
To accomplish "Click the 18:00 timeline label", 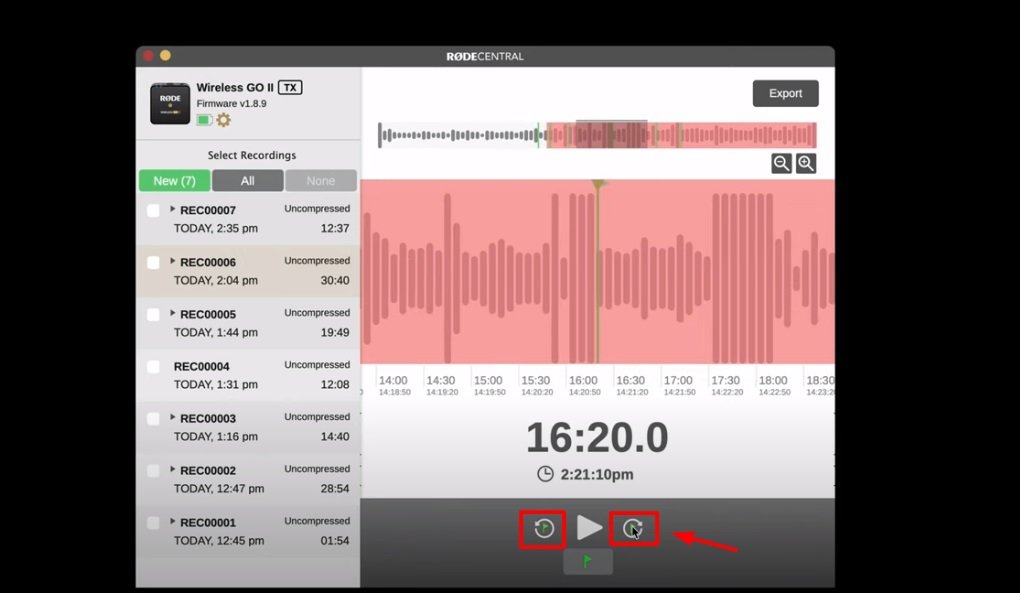I will click(773, 380).
